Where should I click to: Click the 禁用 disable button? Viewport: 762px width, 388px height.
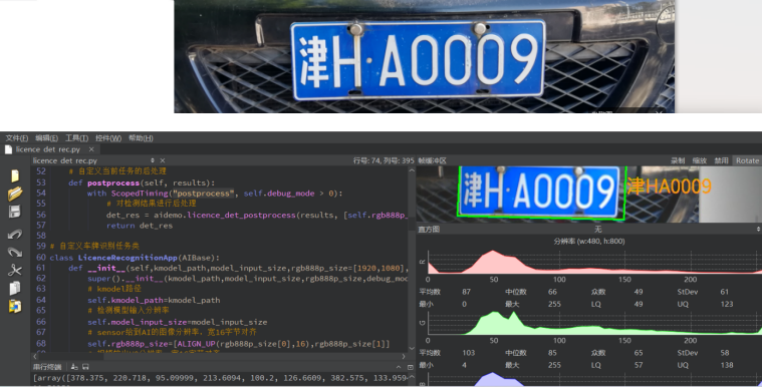click(x=721, y=160)
